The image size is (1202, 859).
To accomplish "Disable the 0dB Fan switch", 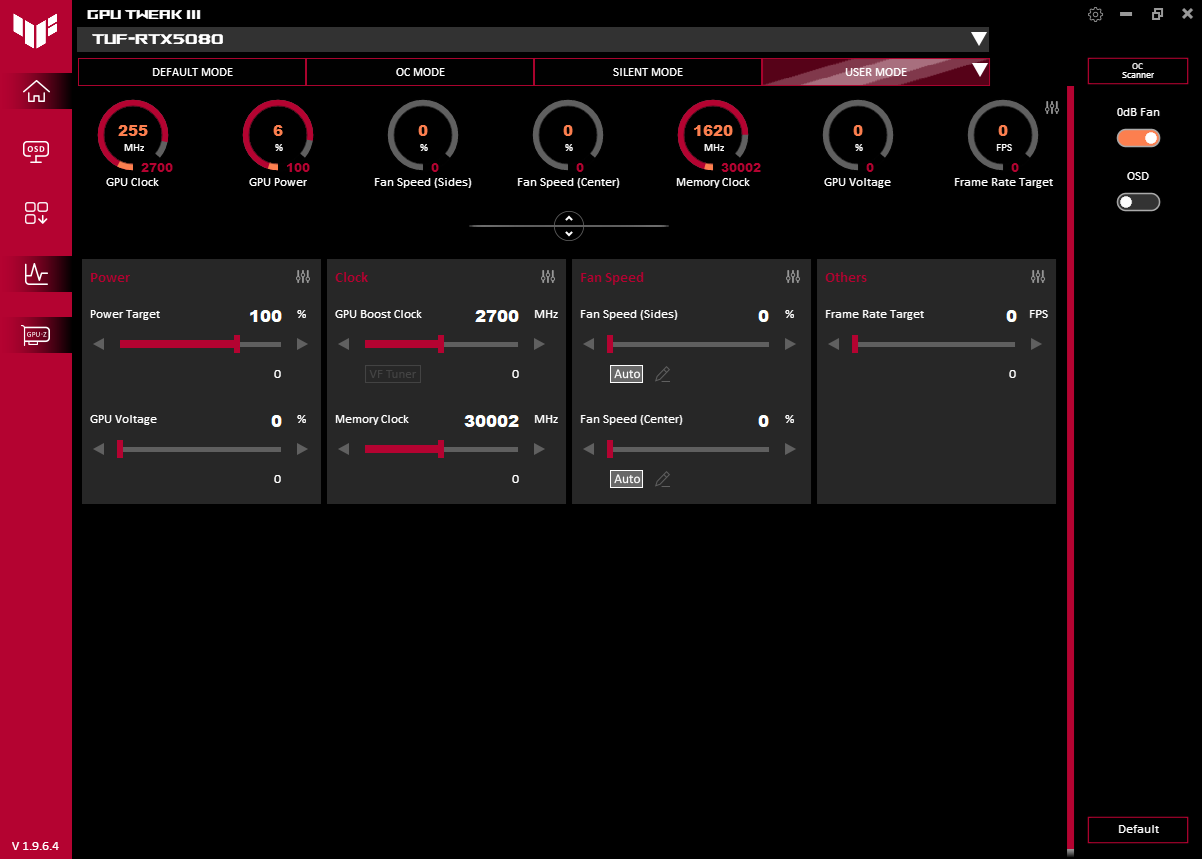I will click(x=1138, y=138).
